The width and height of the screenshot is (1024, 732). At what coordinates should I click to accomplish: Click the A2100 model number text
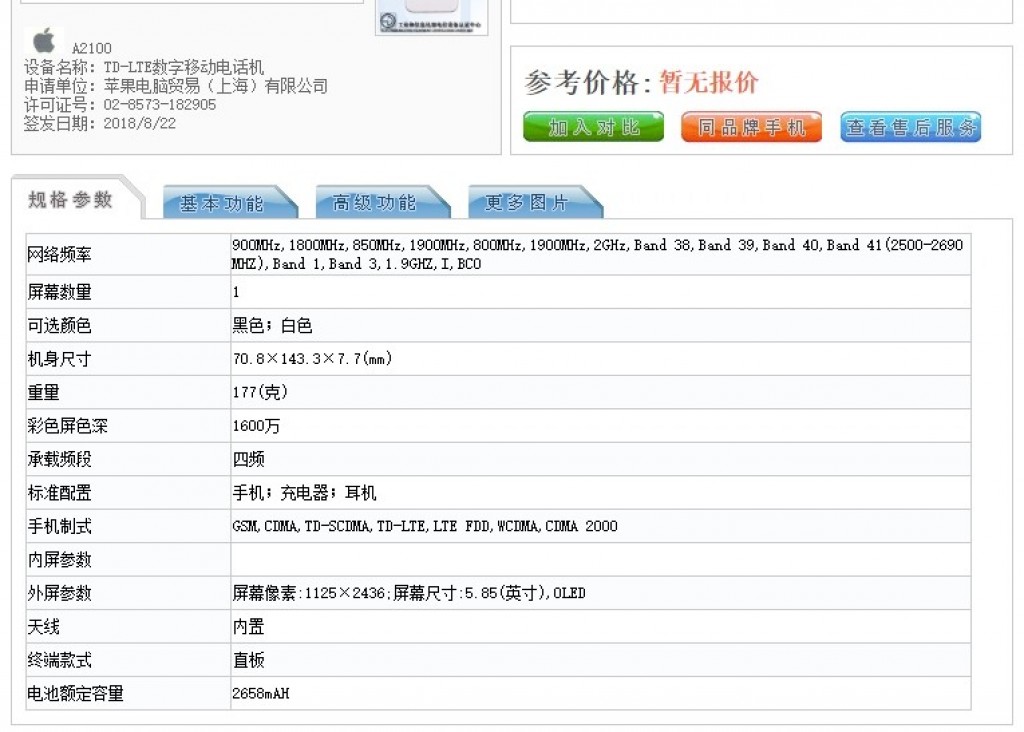pos(92,48)
